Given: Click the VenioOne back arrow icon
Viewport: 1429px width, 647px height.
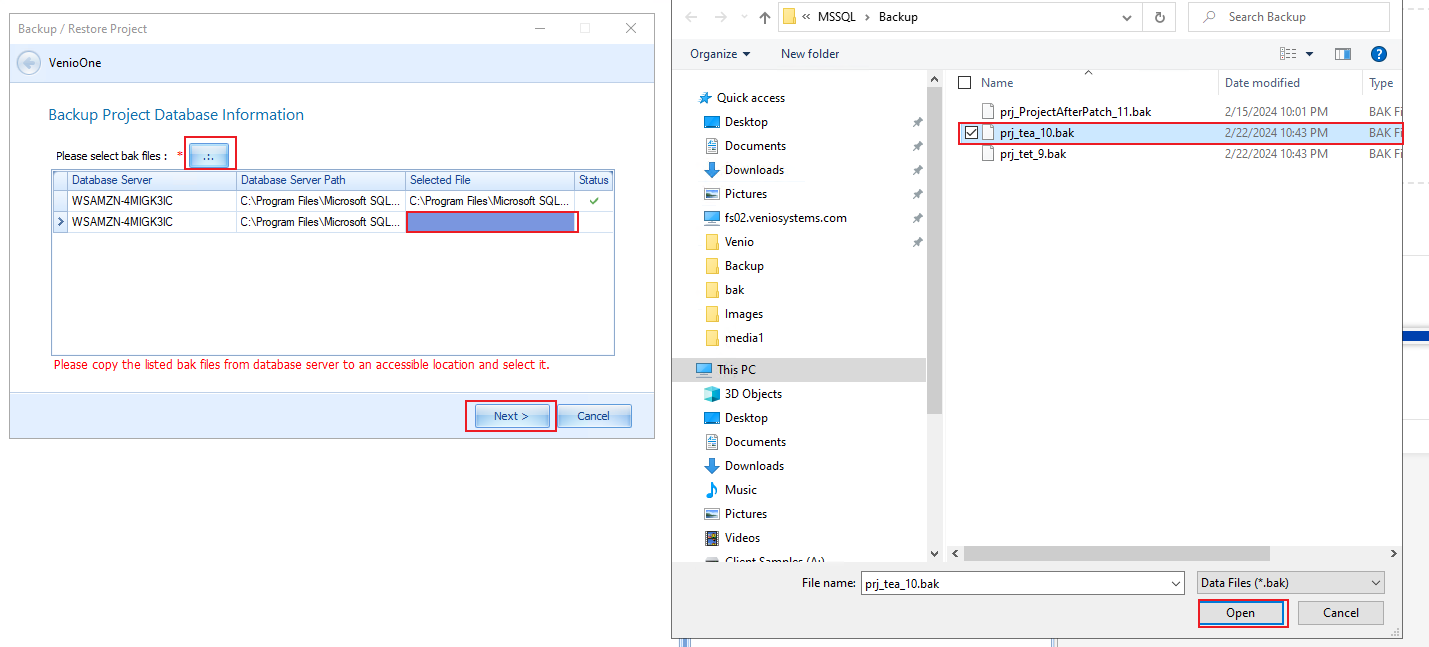Looking at the screenshot, I should pos(29,63).
